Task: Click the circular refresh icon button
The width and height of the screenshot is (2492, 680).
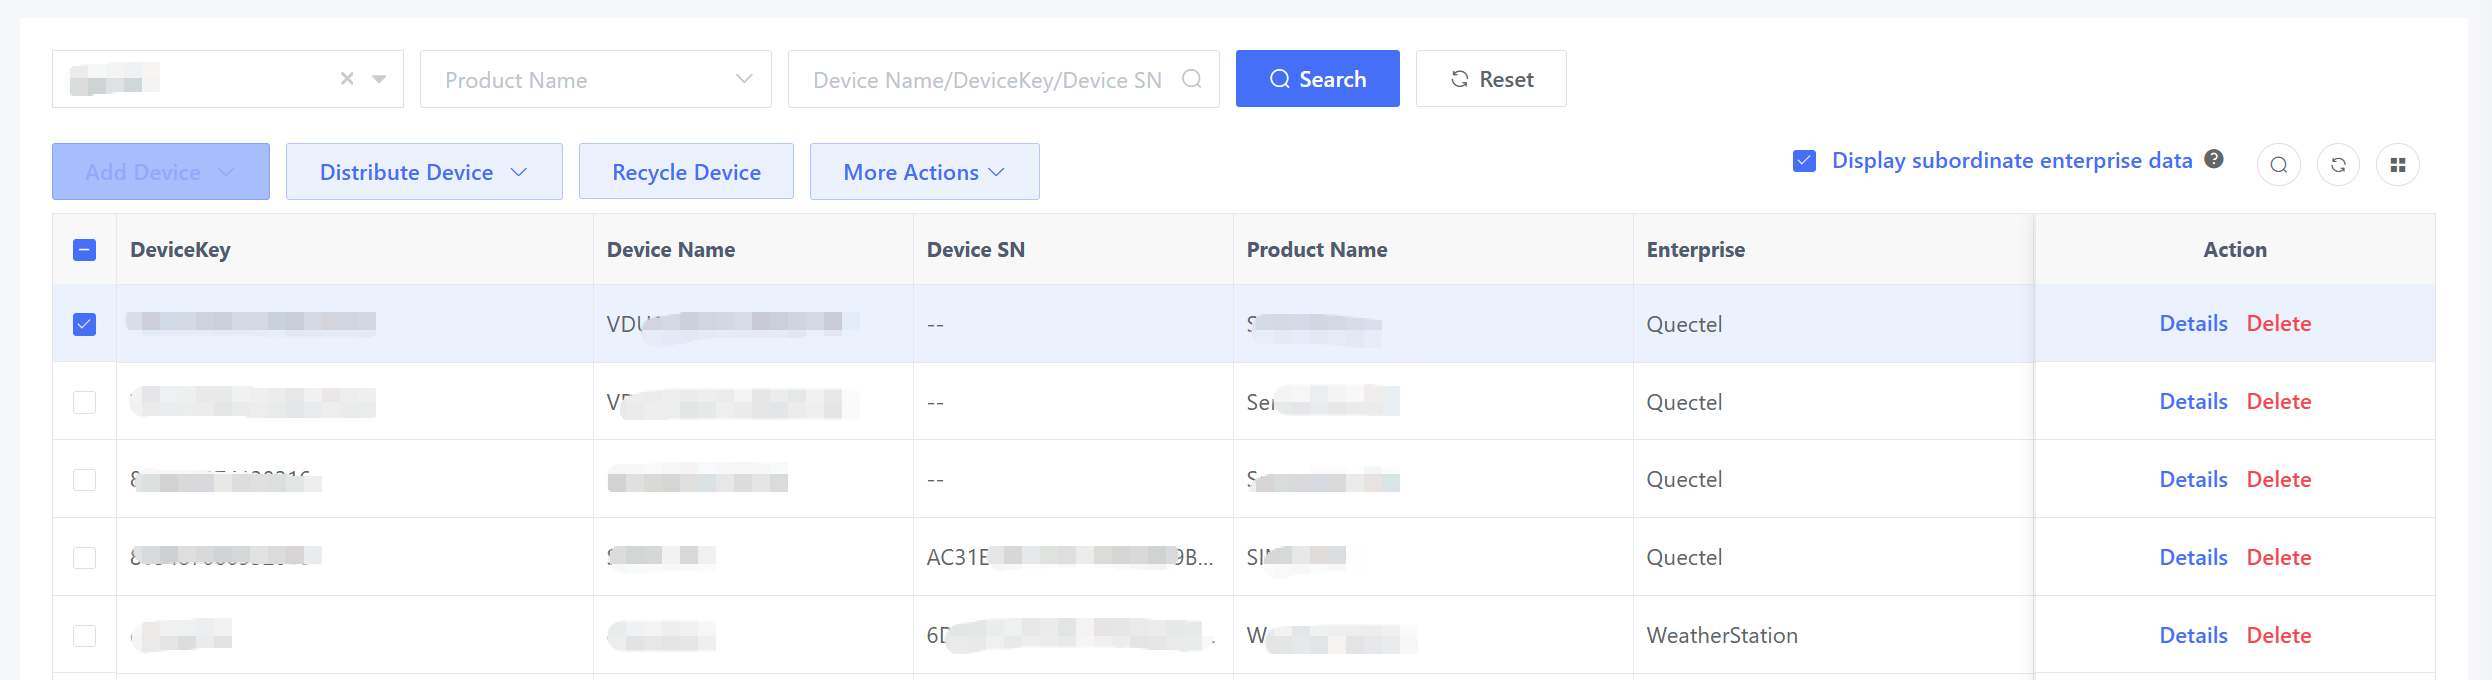Action: [x=2338, y=165]
